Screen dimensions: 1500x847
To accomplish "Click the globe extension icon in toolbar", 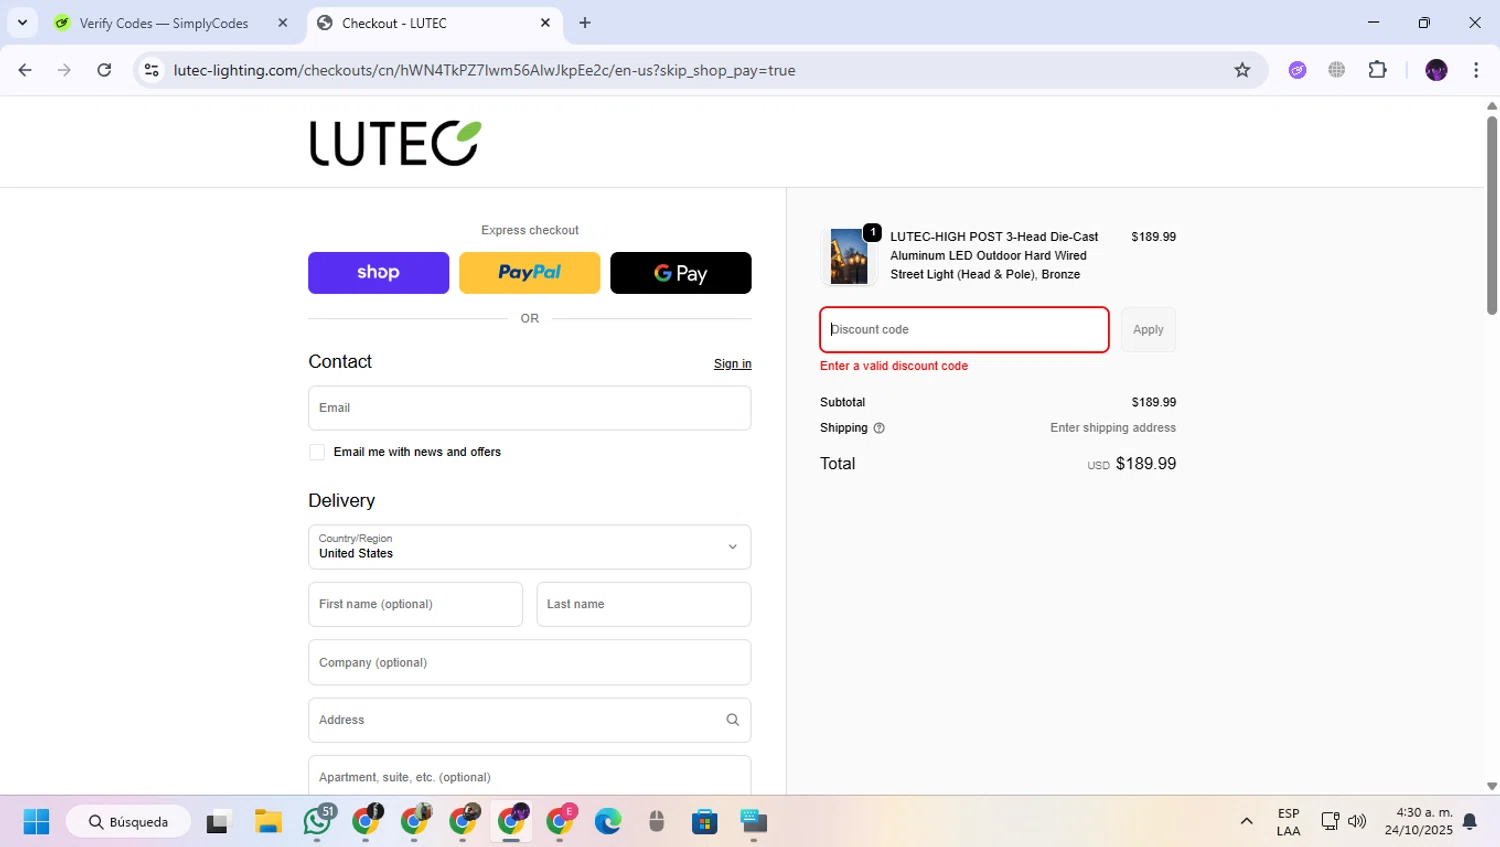I will (x=1337, y=70).
